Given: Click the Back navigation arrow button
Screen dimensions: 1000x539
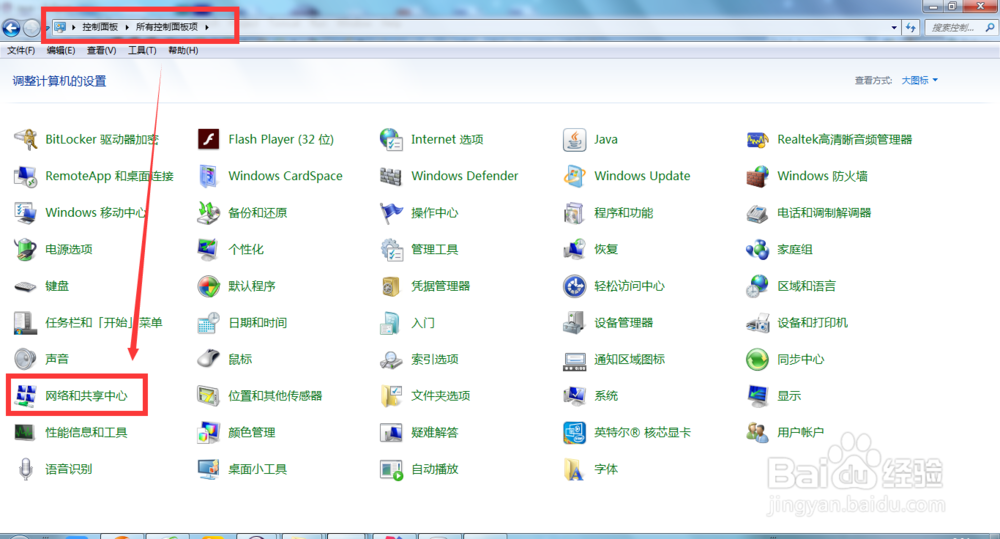Looking at the screenshot, I should point(11,27).
